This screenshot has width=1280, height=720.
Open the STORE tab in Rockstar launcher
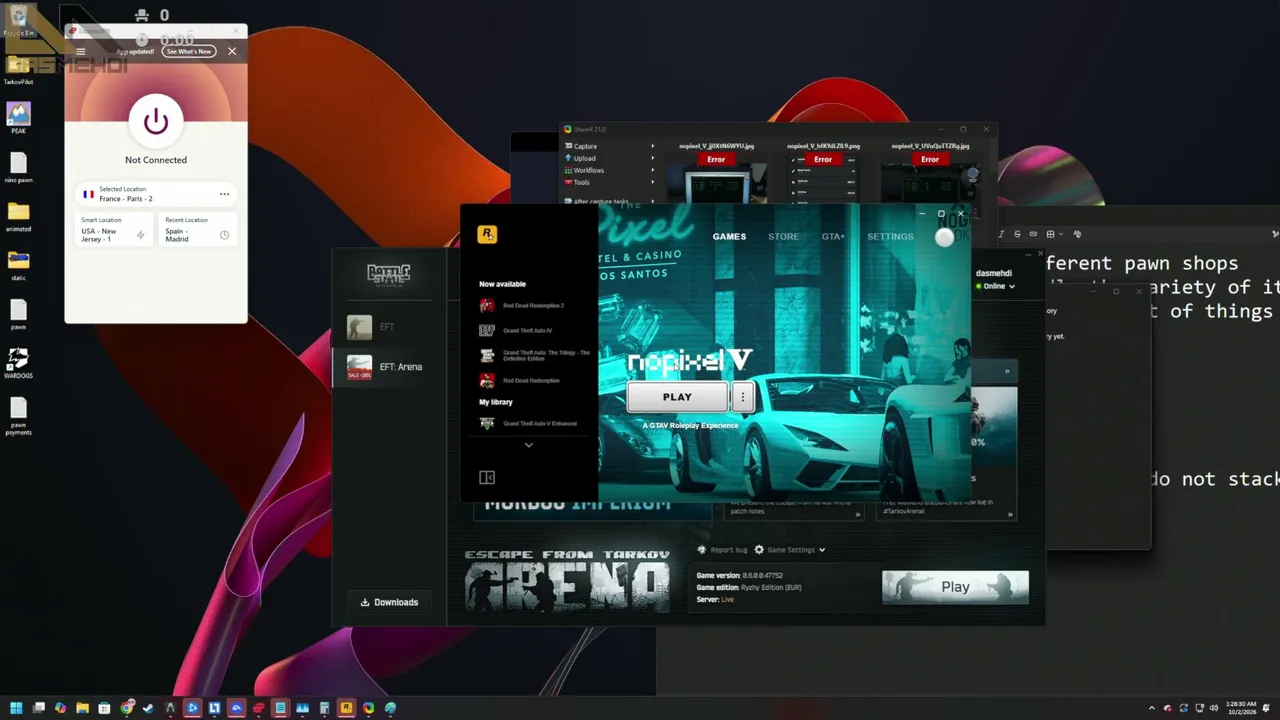click(x=783, y=237)
